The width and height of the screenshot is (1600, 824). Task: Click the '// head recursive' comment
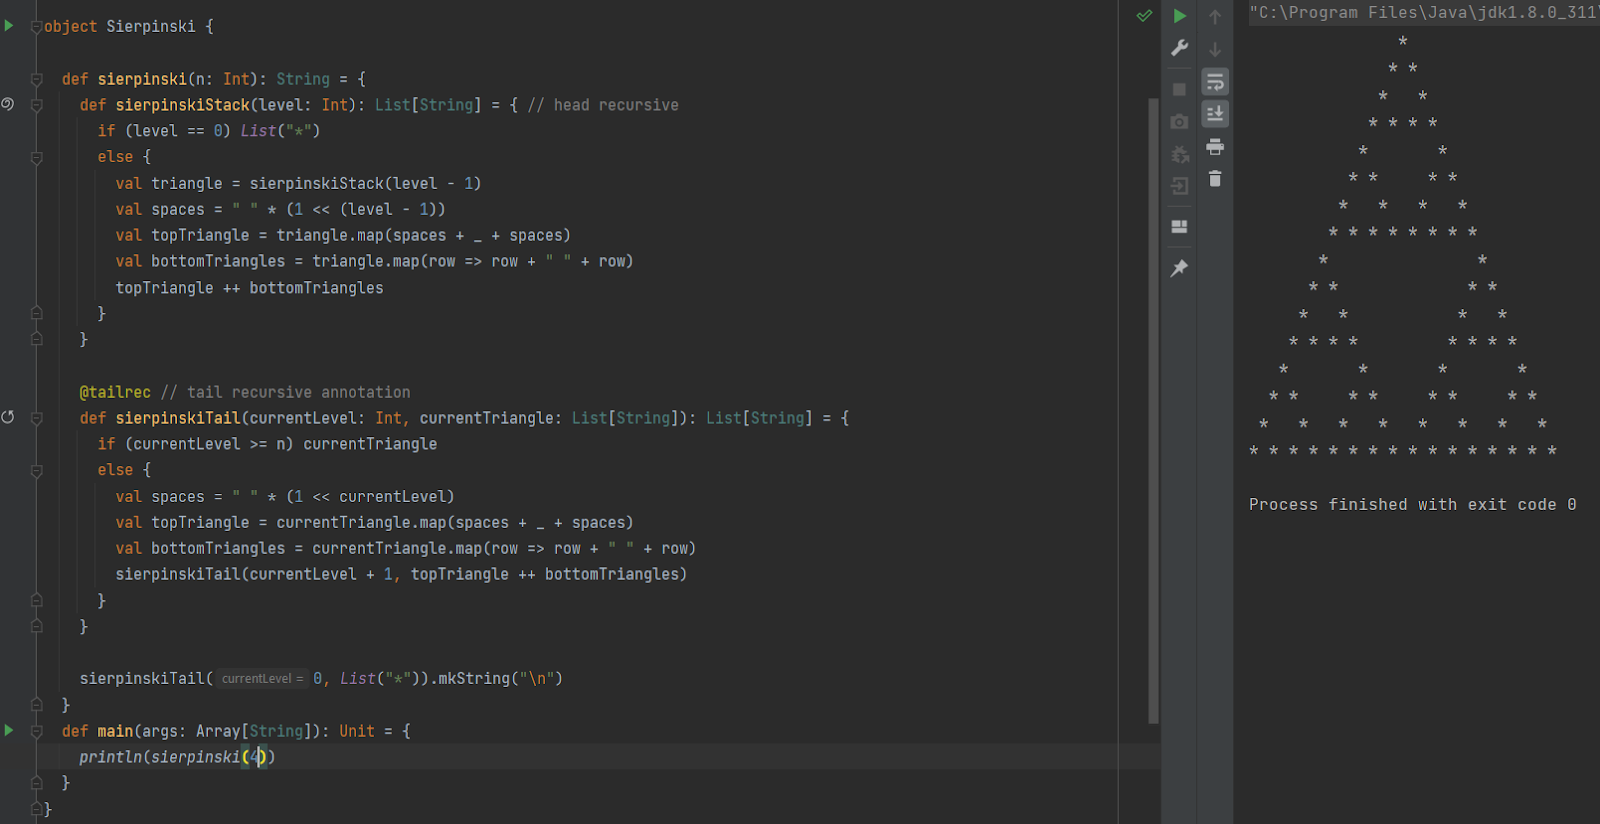(603, 105)
